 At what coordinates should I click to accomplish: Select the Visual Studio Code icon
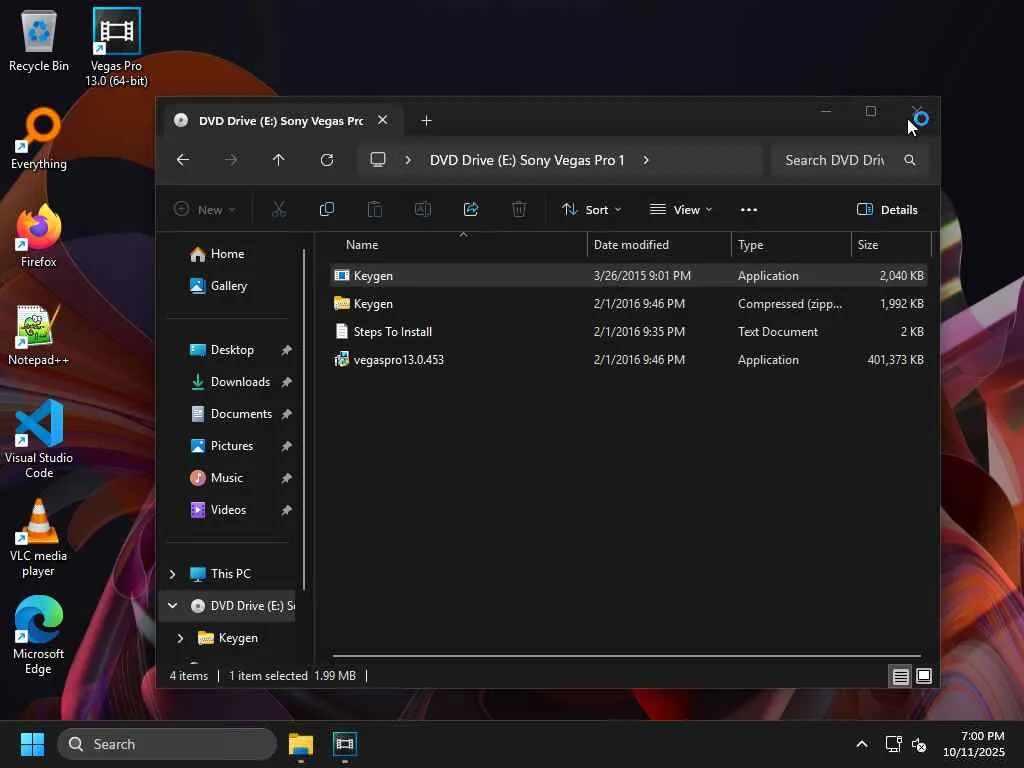pyautogui.click(x=39, y=439)
